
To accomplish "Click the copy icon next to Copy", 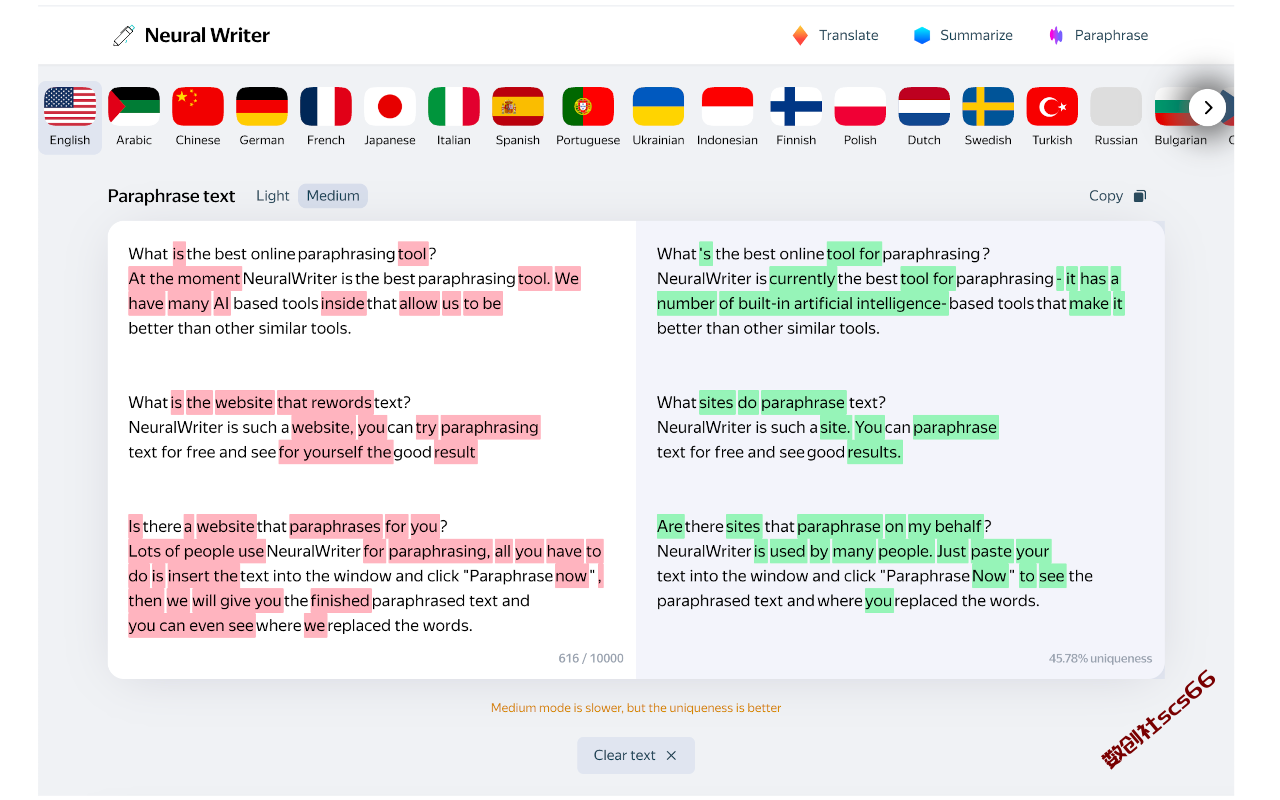I will pos(1140,196).
